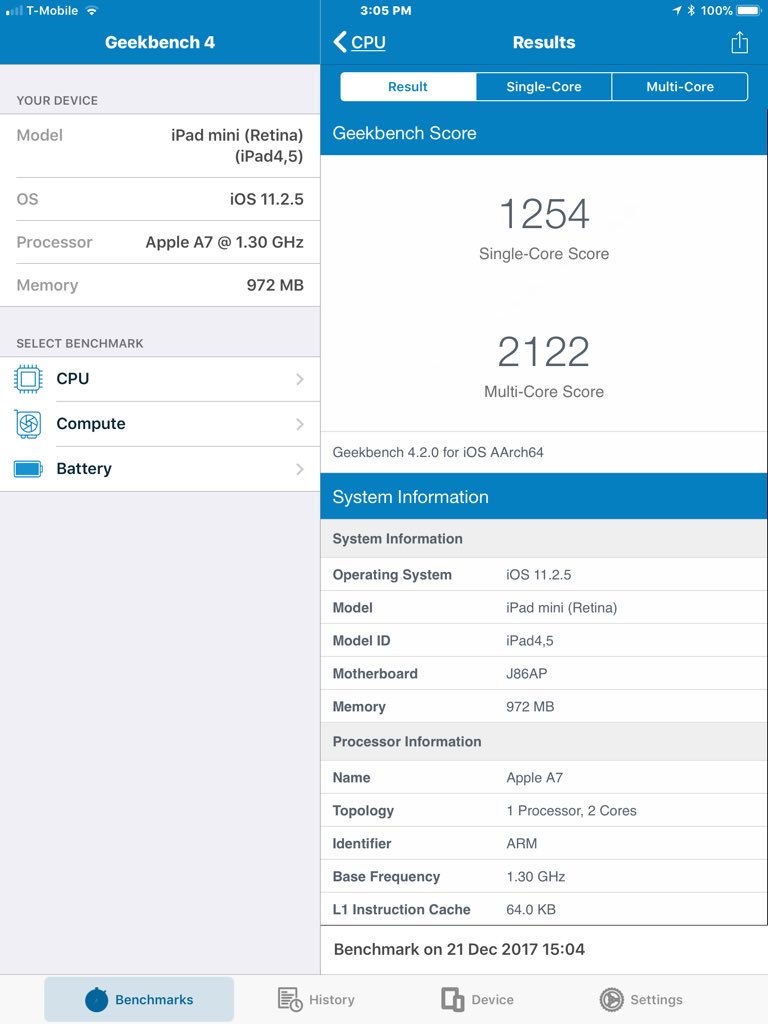Tap the battery indicator in status bar
The width and height of the screenshot is (768, 1024).
749,10
